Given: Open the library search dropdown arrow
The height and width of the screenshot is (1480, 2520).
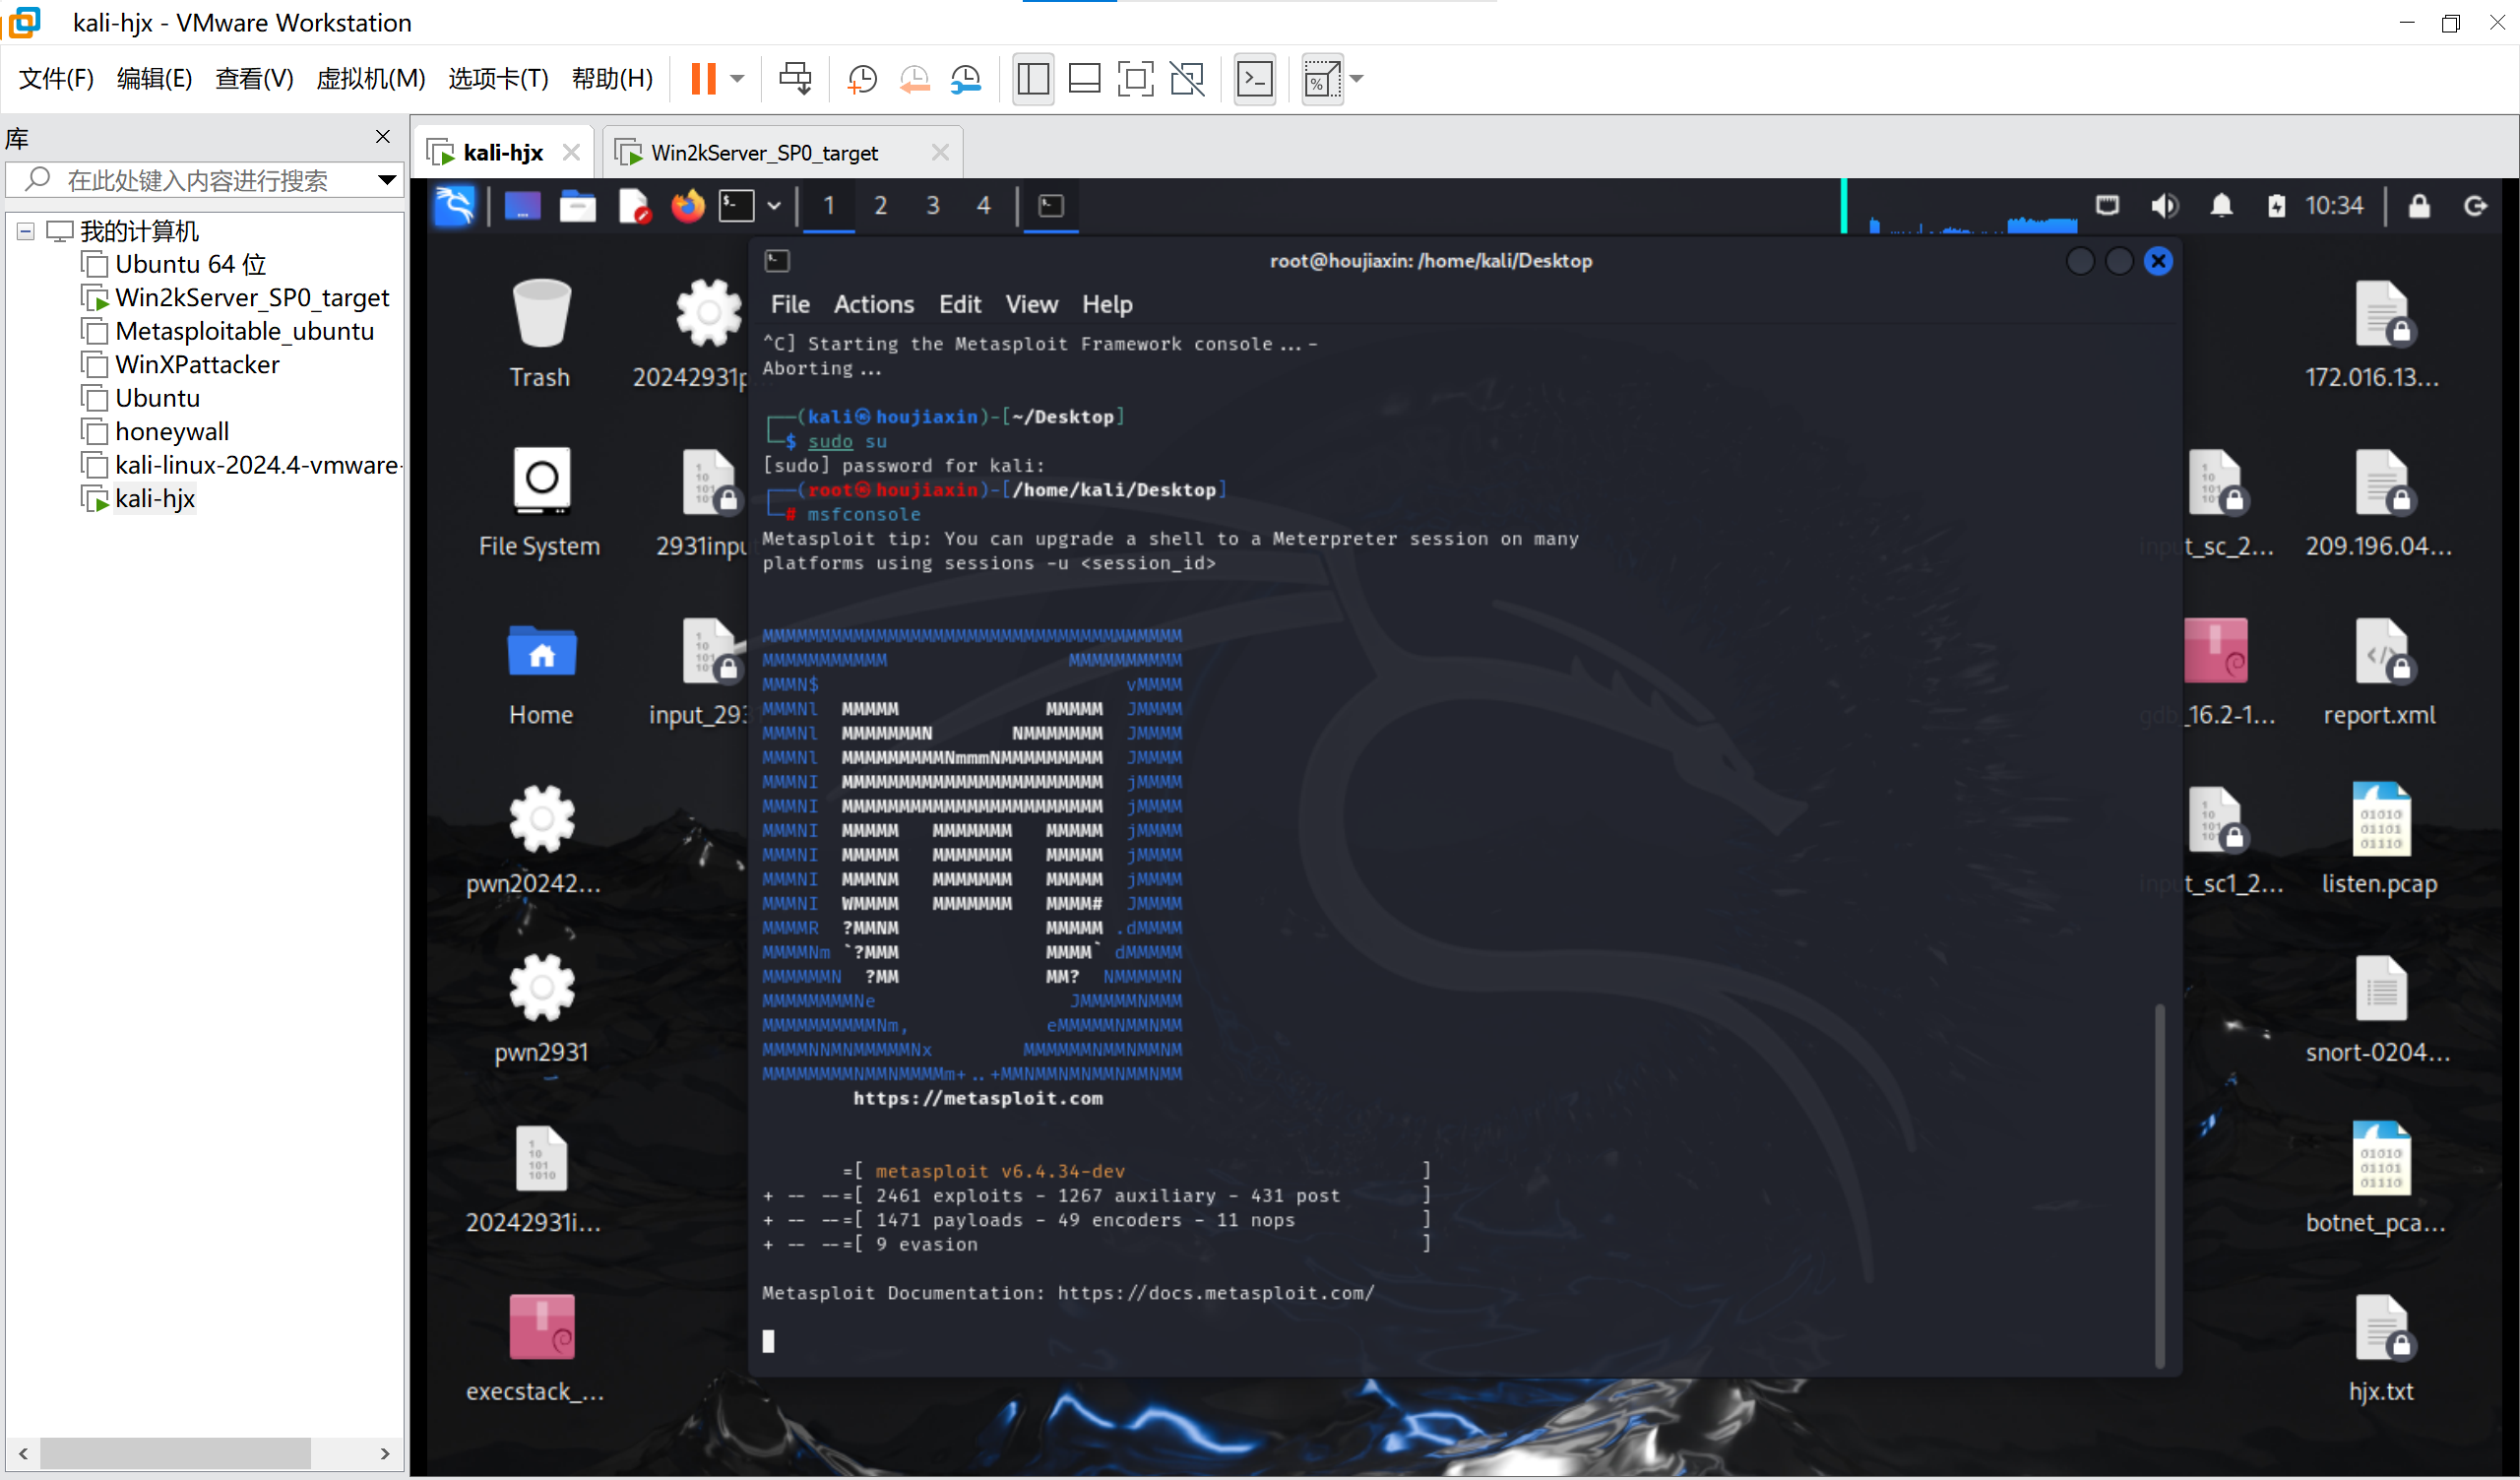Looking at the screenshot, I should (x=386, y=180).
